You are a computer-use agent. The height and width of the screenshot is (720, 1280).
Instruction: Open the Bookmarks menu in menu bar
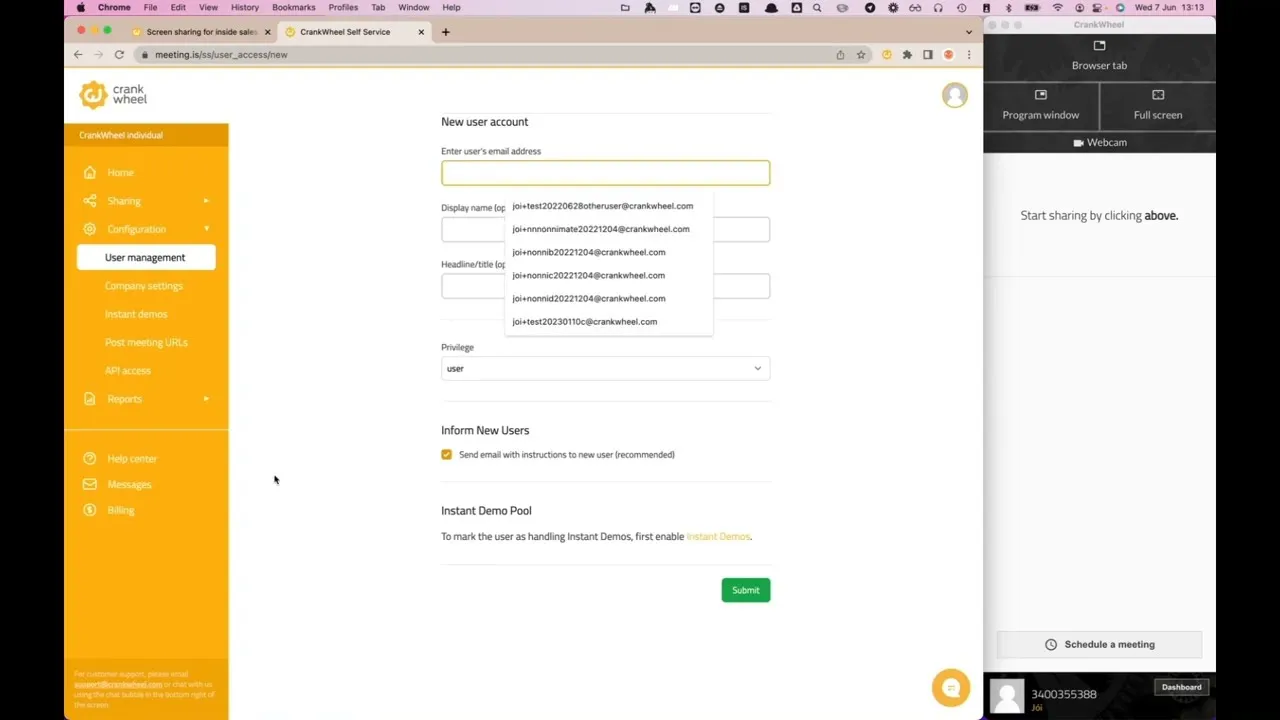pos(293,7)
